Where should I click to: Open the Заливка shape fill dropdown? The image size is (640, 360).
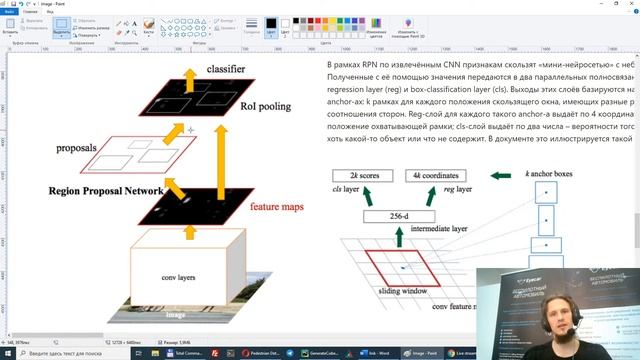coord(226,28)
